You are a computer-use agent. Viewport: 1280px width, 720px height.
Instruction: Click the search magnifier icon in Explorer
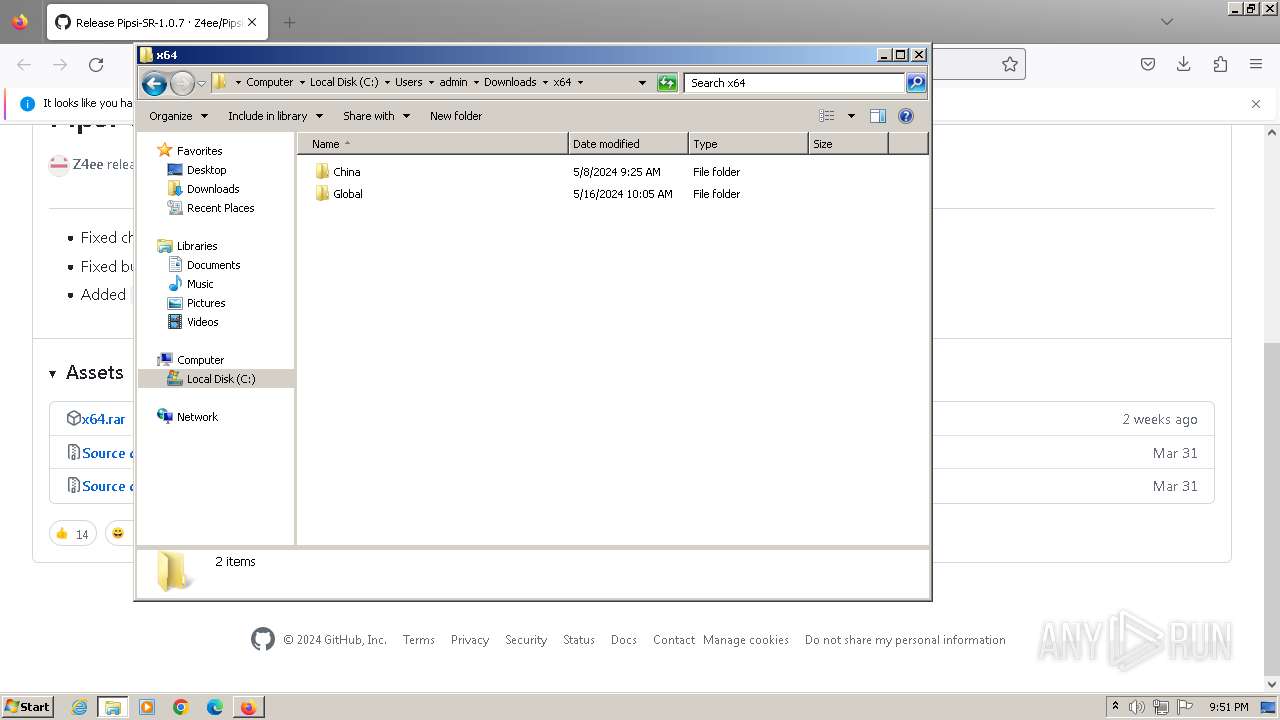pos(916,82)
